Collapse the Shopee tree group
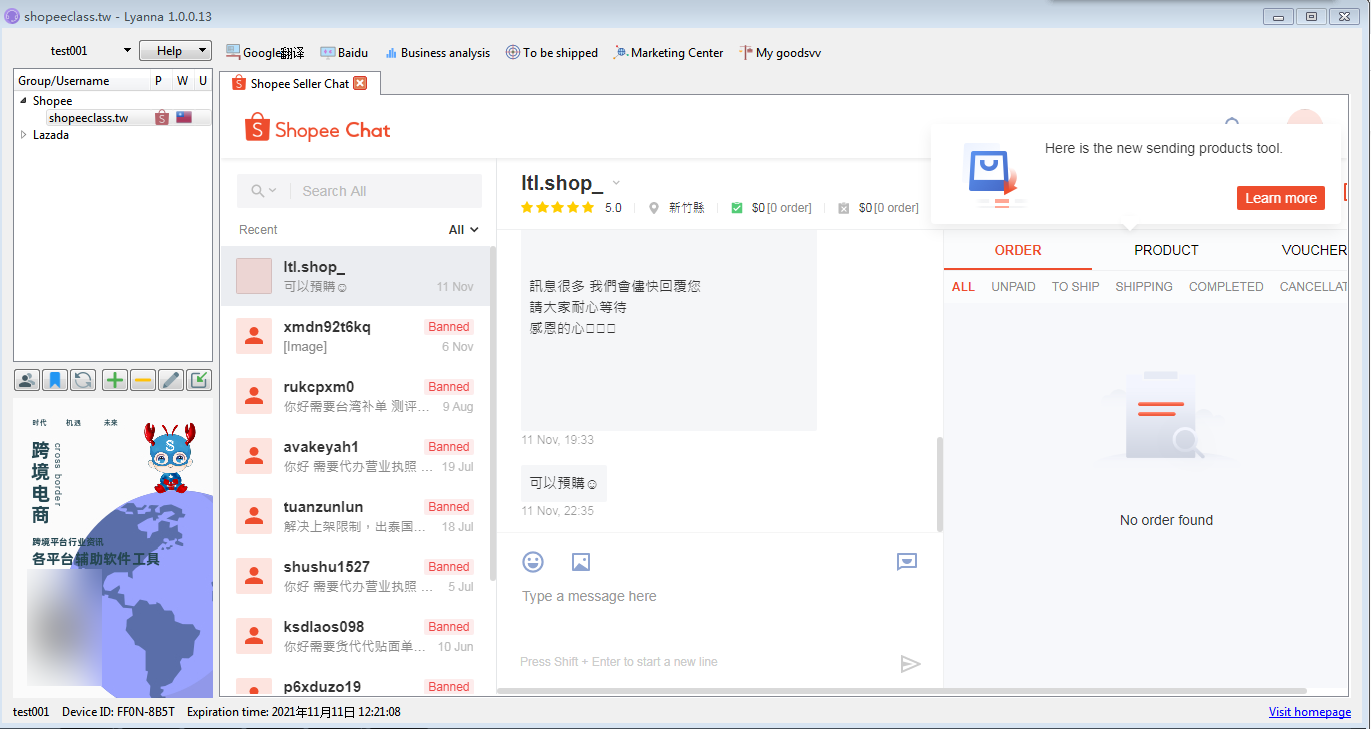 coord(23,101)
